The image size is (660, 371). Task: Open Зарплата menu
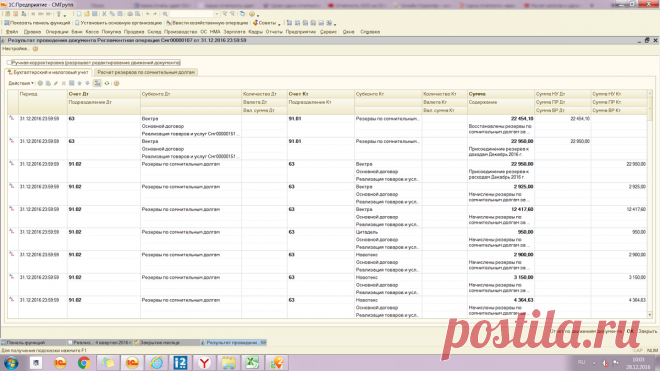pyautogui.click(x=234, y=32)
